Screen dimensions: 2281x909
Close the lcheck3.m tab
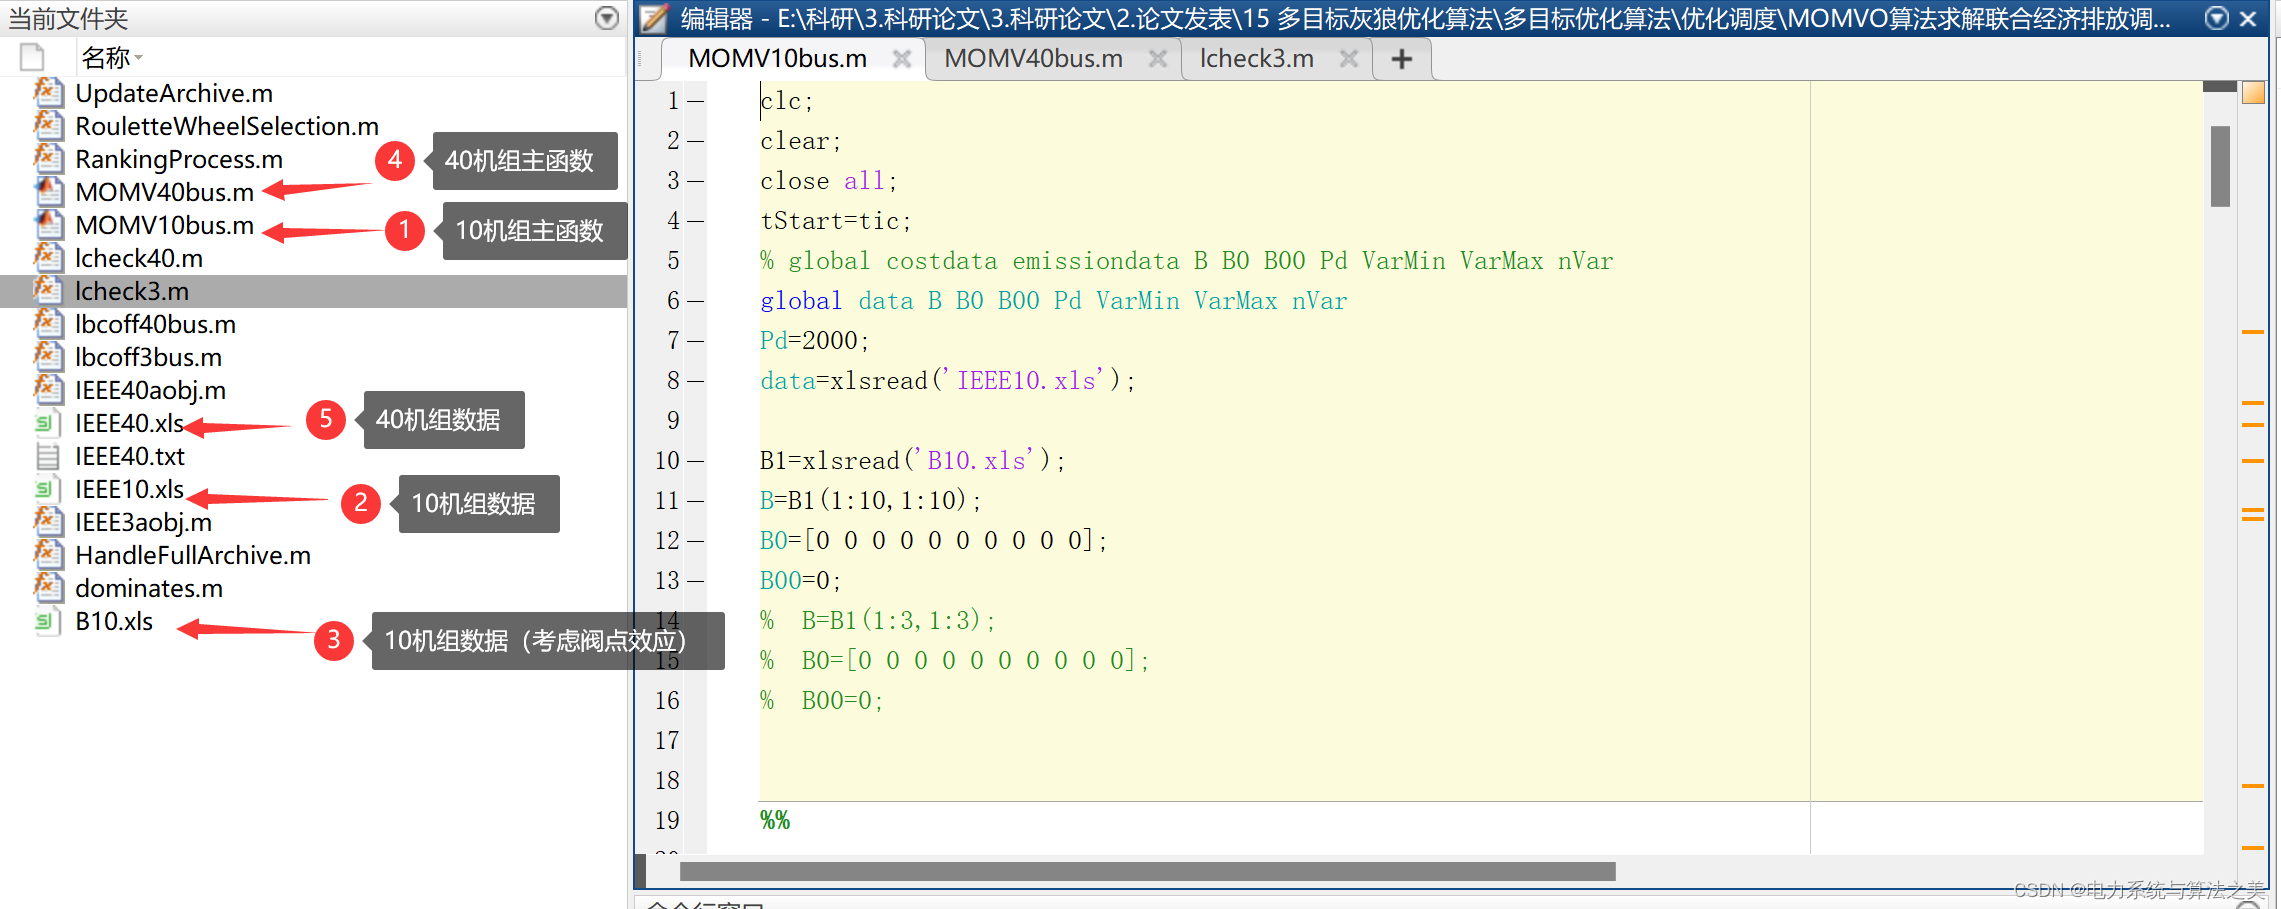[1349, 59]
